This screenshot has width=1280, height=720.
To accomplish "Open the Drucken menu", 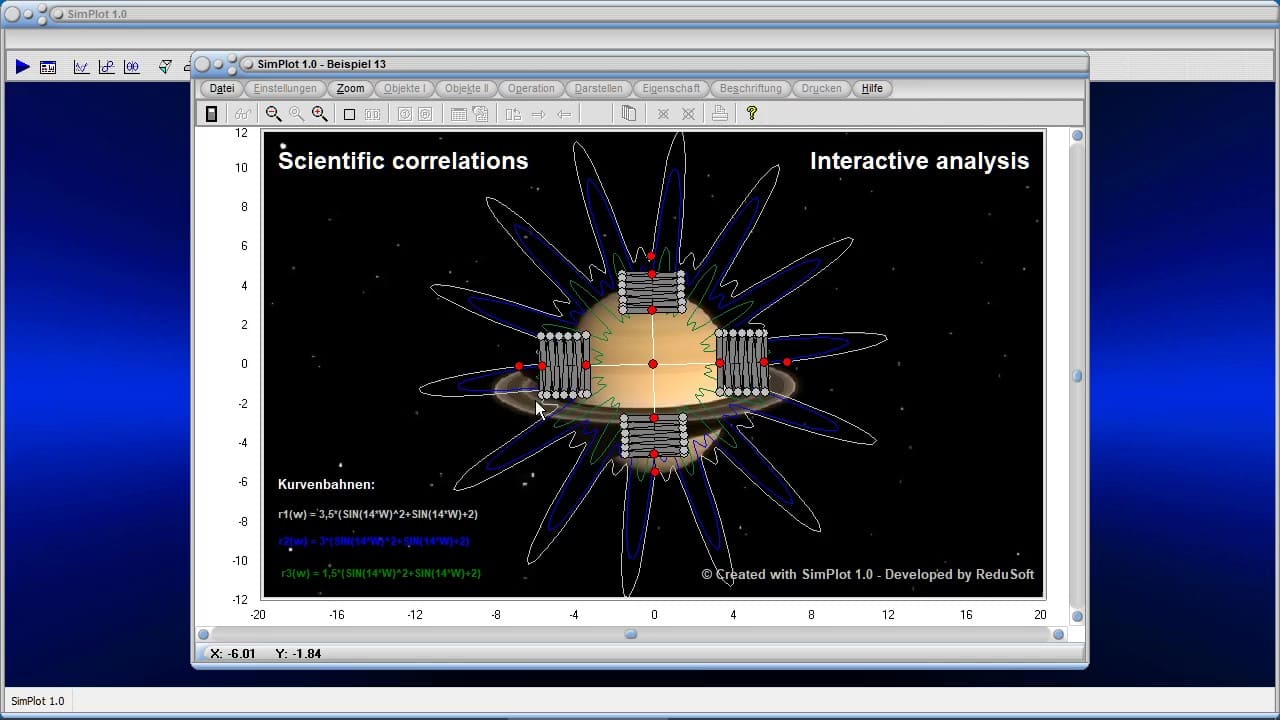I will click(x=821, y=88).
